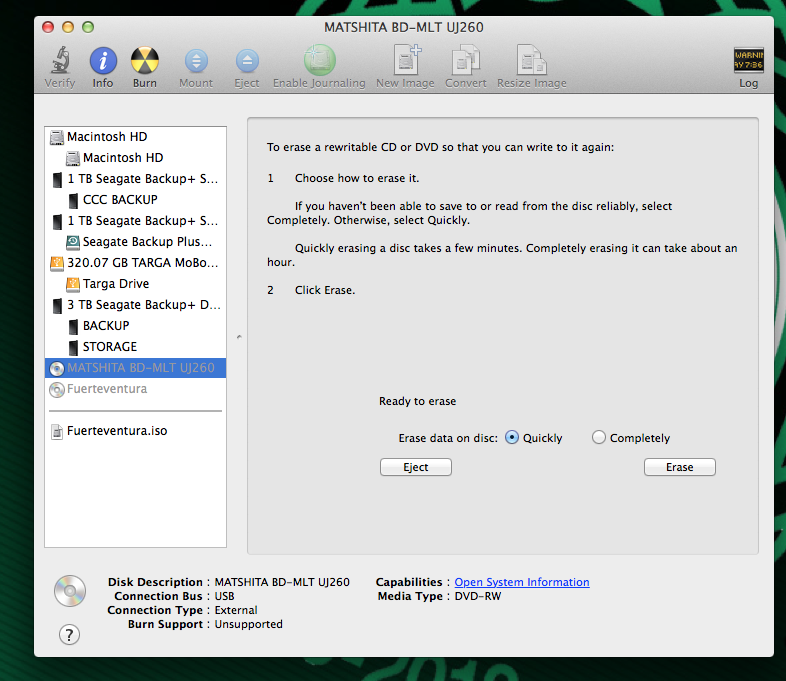The height and width of the screenshot is (681, 786).
Task: Select the CCC BACKUP volume
Action: coord(135,200)
